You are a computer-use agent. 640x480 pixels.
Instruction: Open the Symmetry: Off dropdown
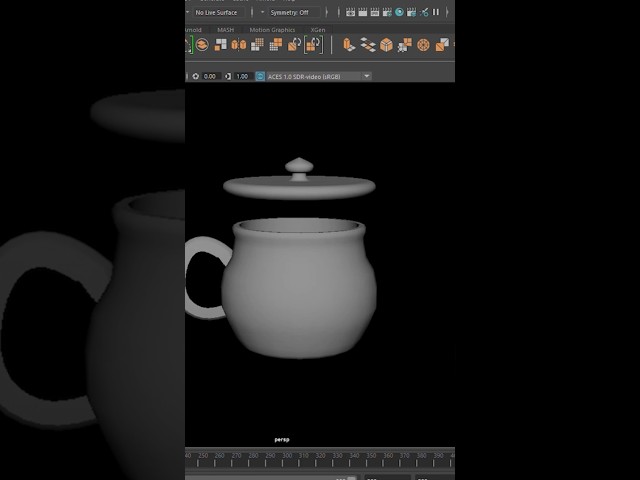click(x=293, y=13)
